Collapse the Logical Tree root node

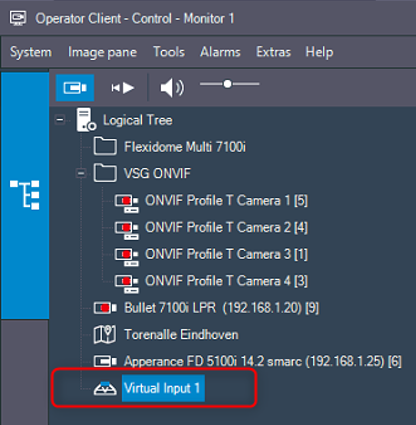click(60, 120)
